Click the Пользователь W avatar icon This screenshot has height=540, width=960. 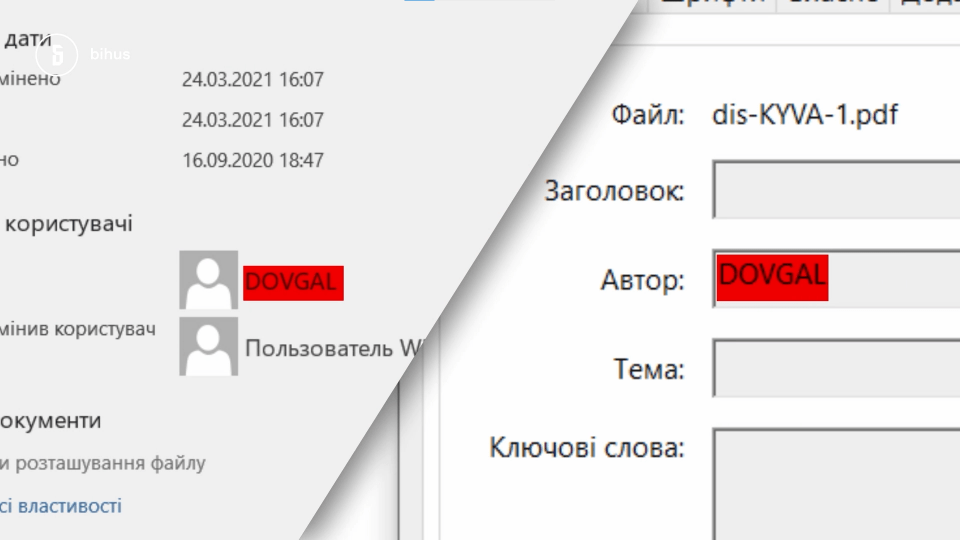pos(208,347)
